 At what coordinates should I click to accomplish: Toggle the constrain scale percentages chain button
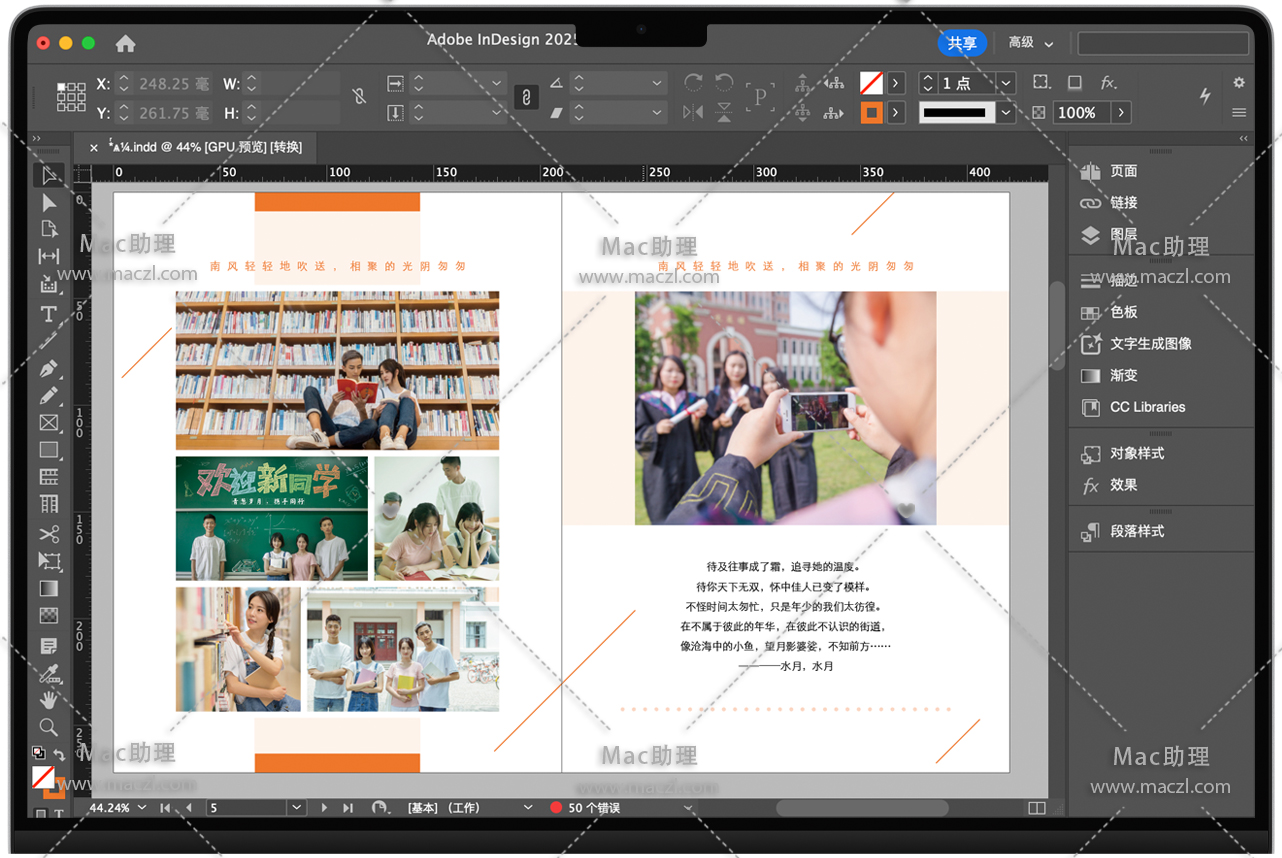click(526, 97)
